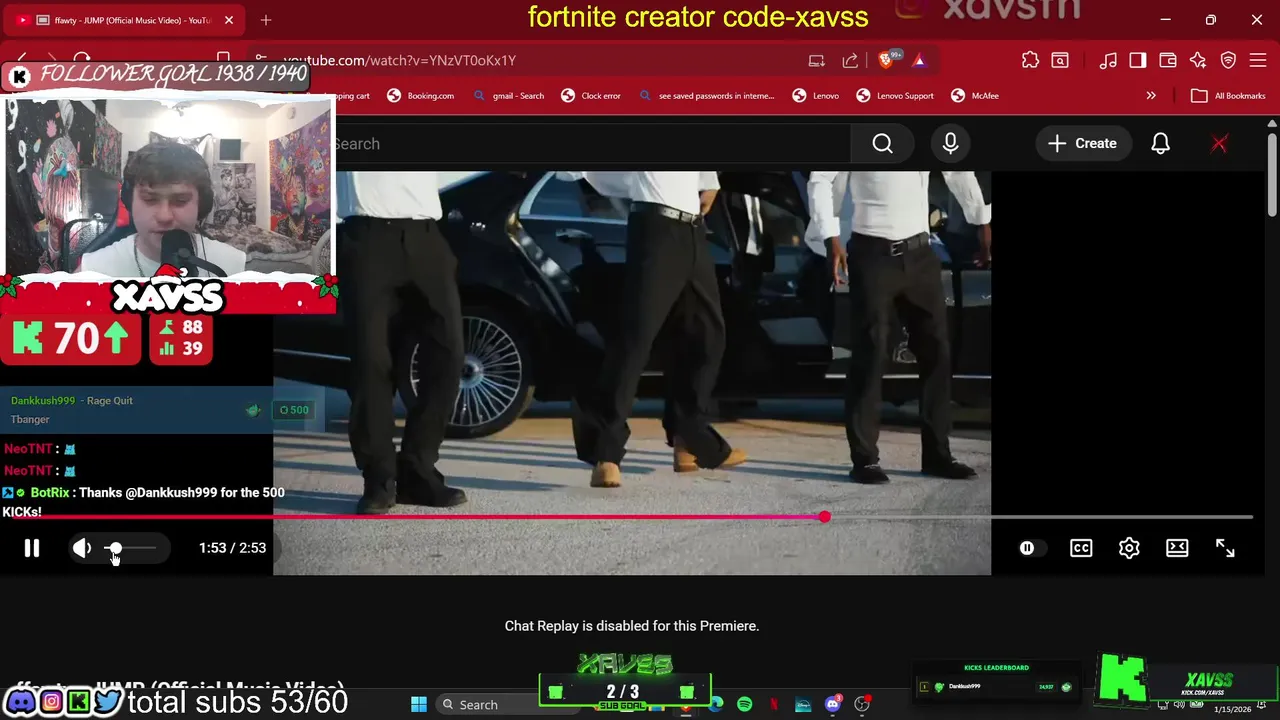Viewport: 1280px width, 720px height.
Task: Expand hidden bookmarks chevron
Action: click(1151, 96)
